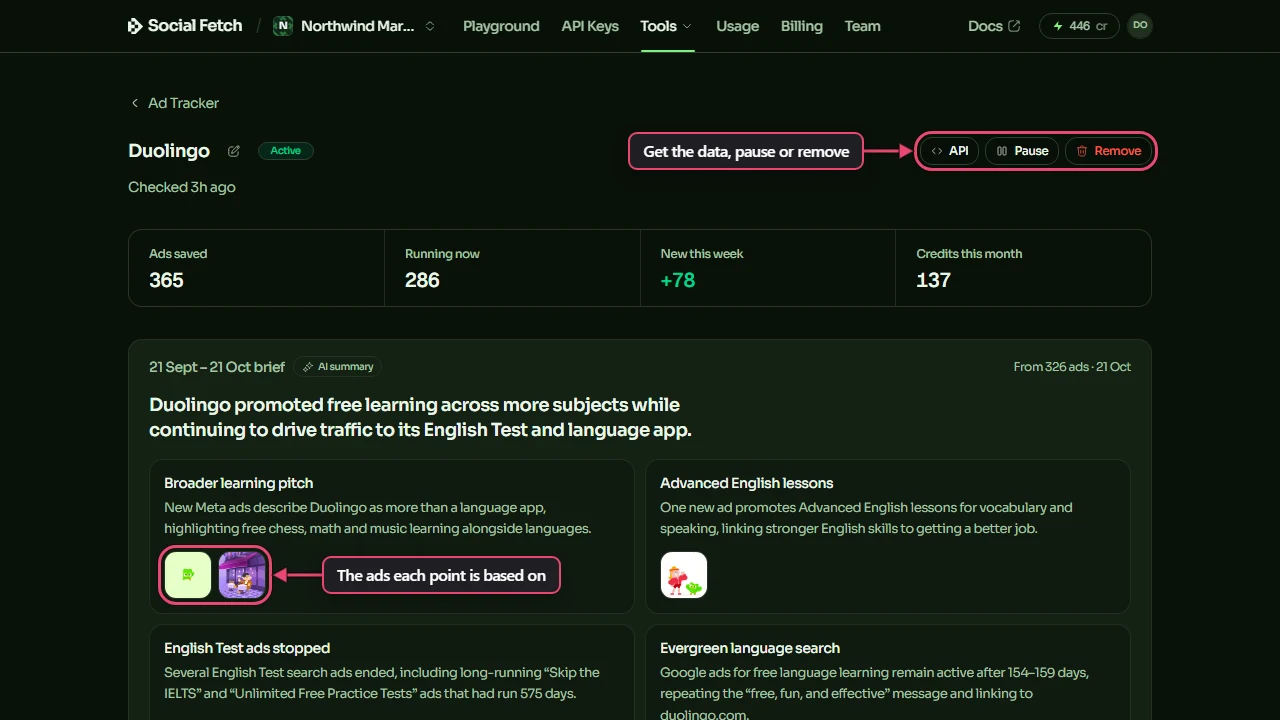Pause the Duolingo tracker

click(x=1022, y=151)
